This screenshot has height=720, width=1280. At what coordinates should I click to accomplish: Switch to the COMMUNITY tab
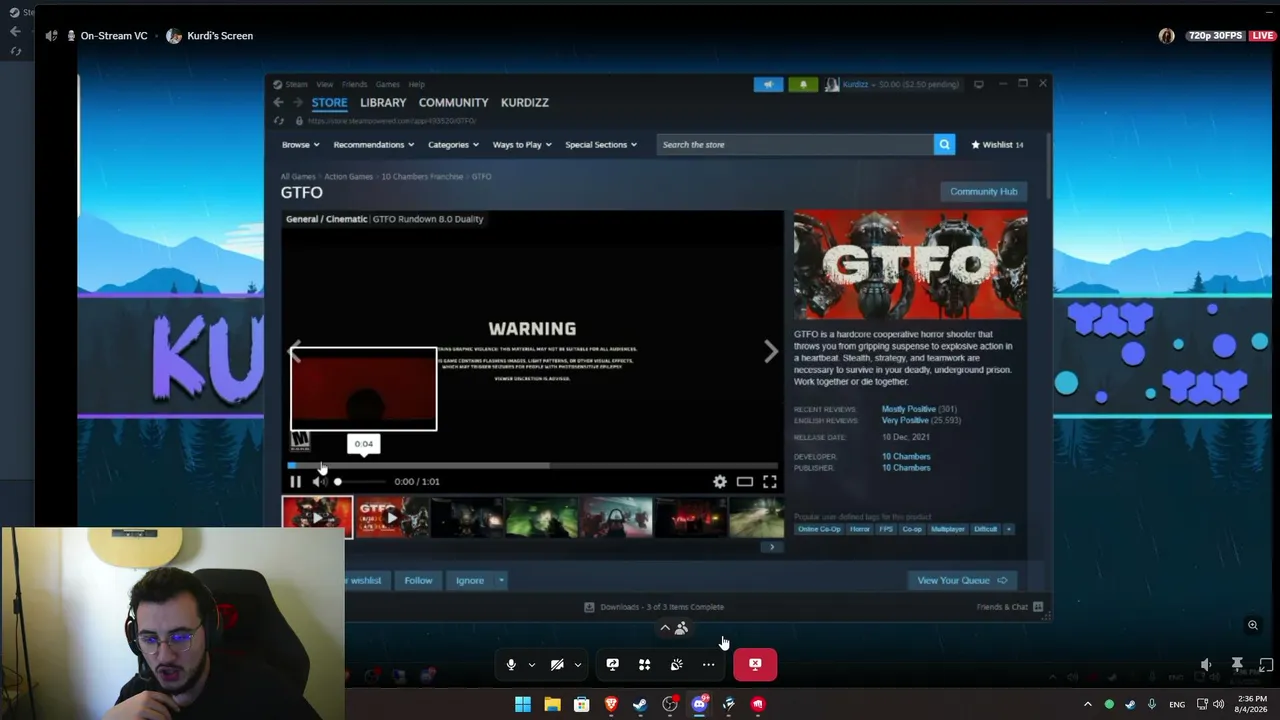[453, 102]
